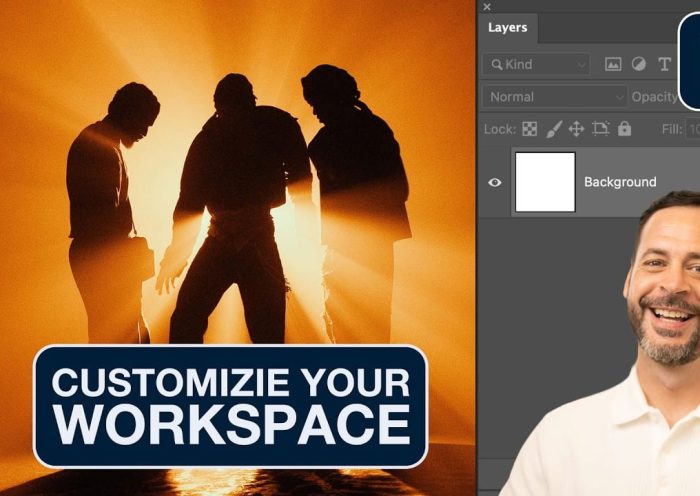
Task: Open the Kind filter type dropdown
Action: [536, 65]
